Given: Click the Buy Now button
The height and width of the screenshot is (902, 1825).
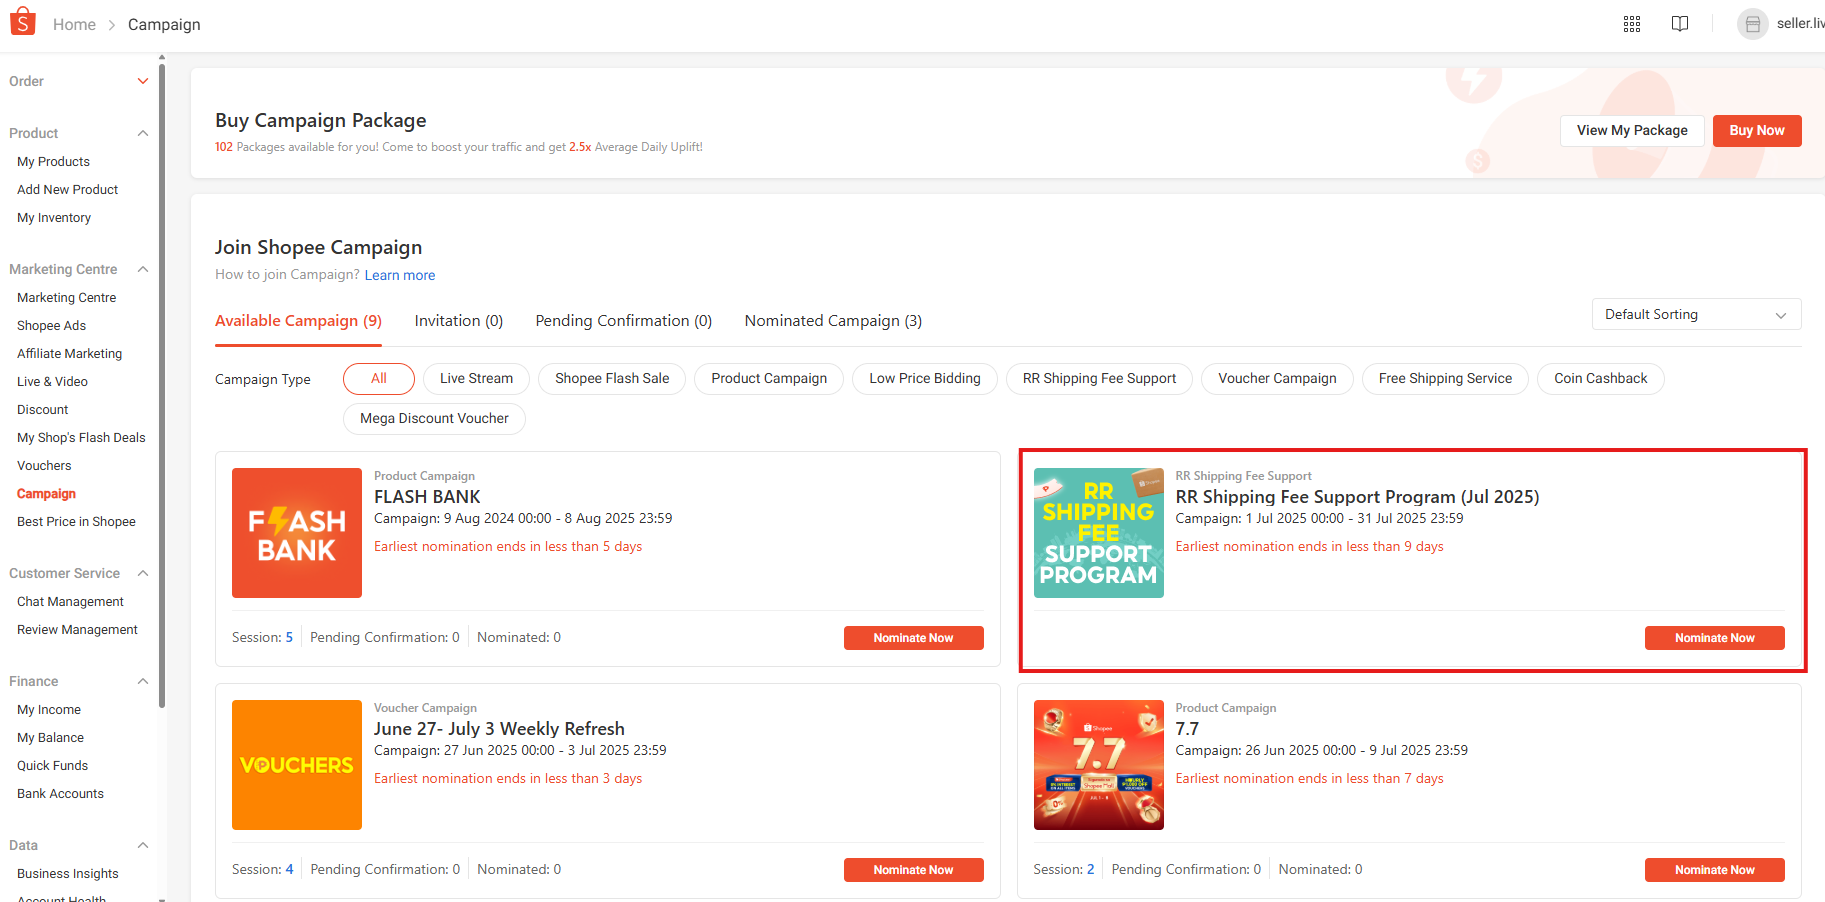Looking at the screenshot, I should 1756,131.
